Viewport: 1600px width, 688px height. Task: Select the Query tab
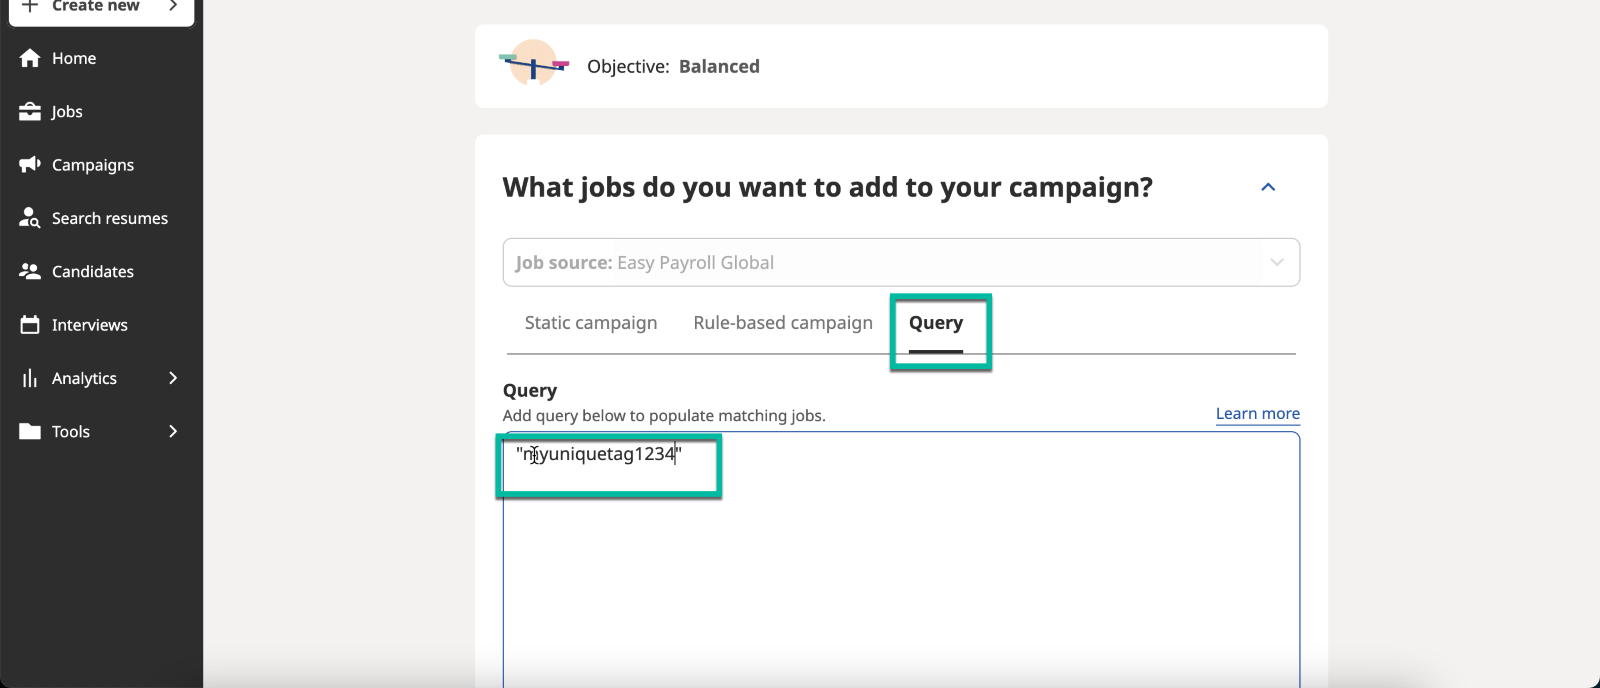(x=936, y=323)
